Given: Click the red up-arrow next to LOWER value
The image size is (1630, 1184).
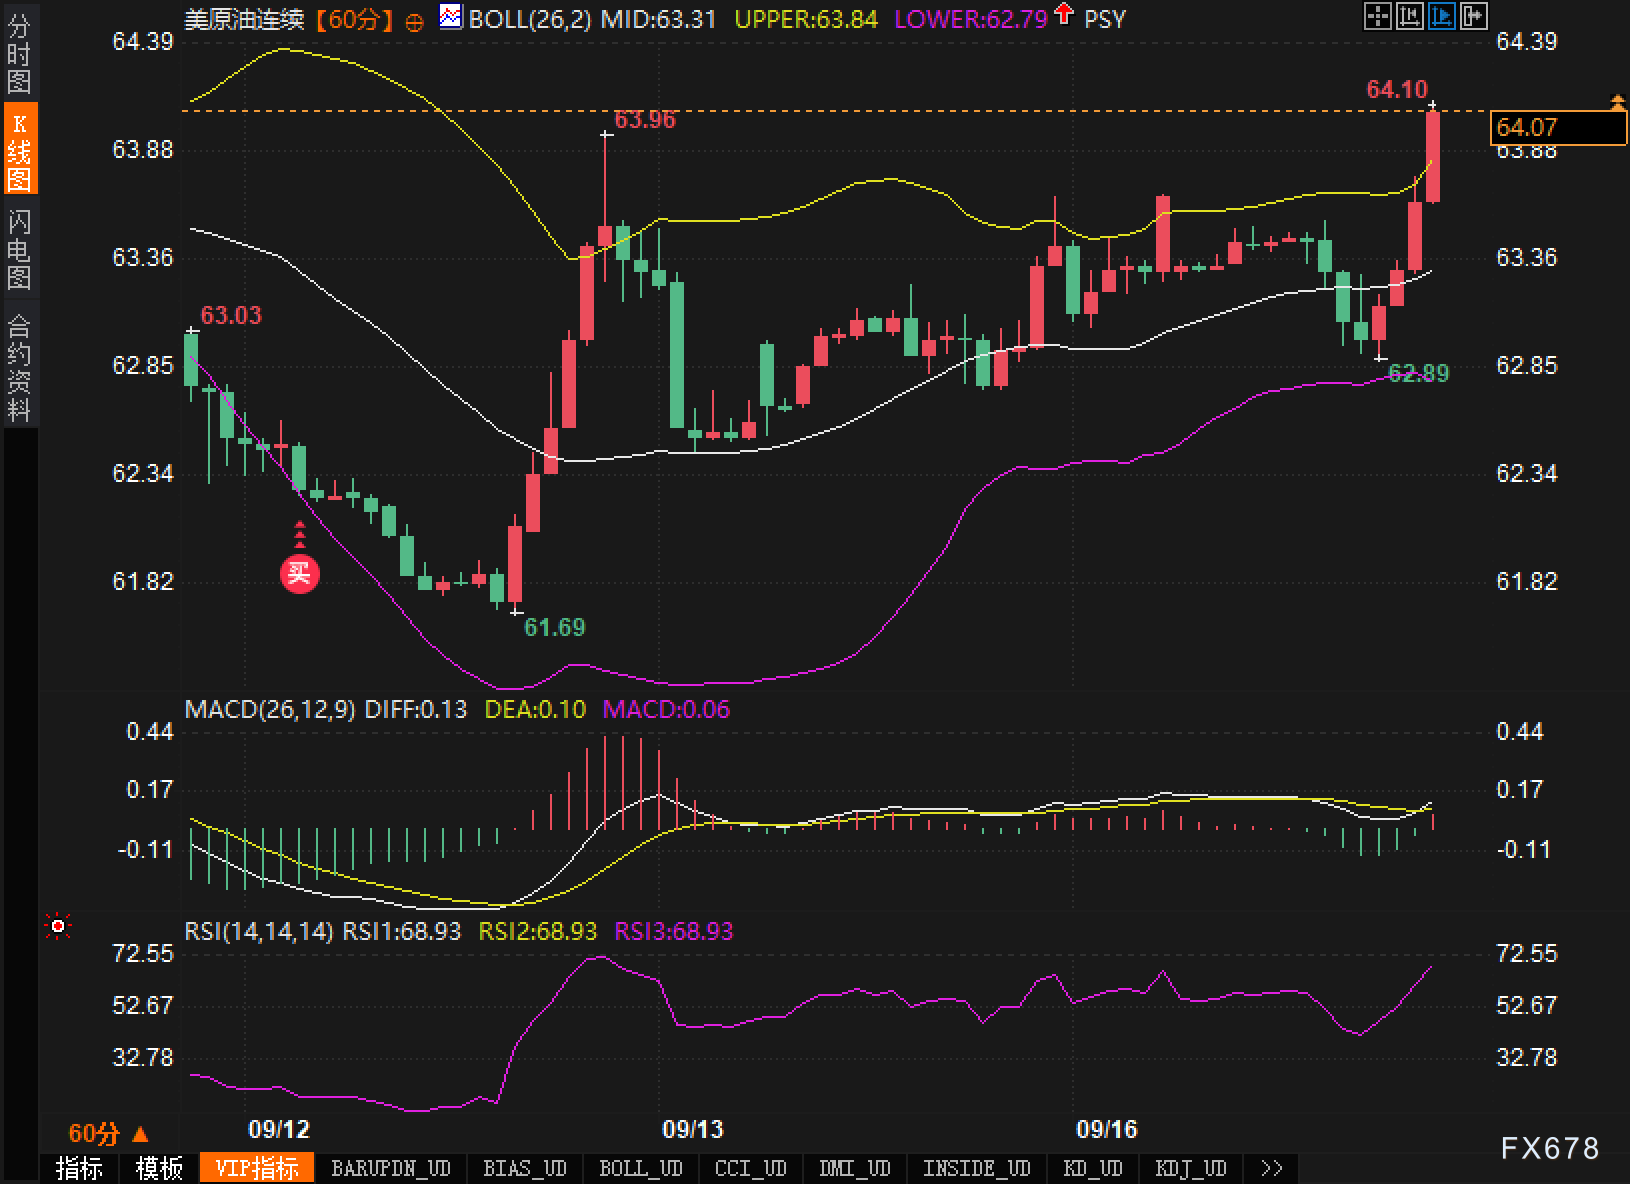Looking at the screenshot, I should point(1064,16).
